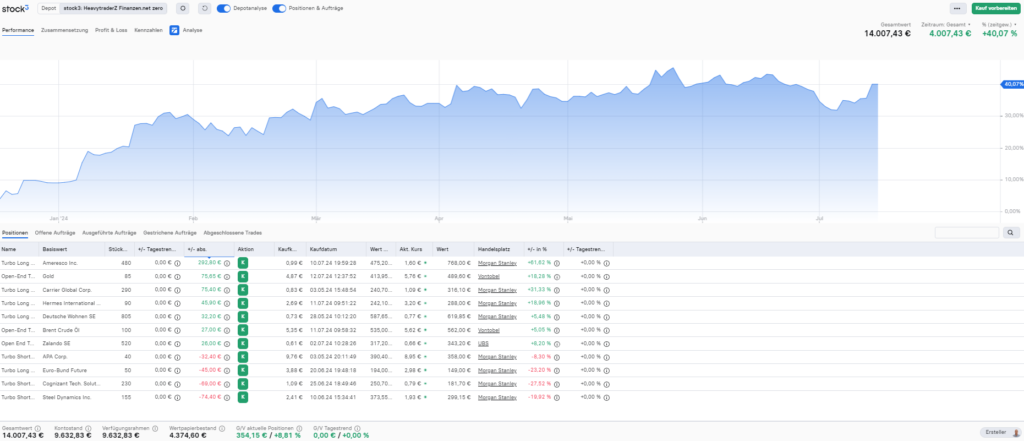Open info icon next to 292,80 € for Ameresco
Screen dimensions: 1024x441
click(227, 263)
